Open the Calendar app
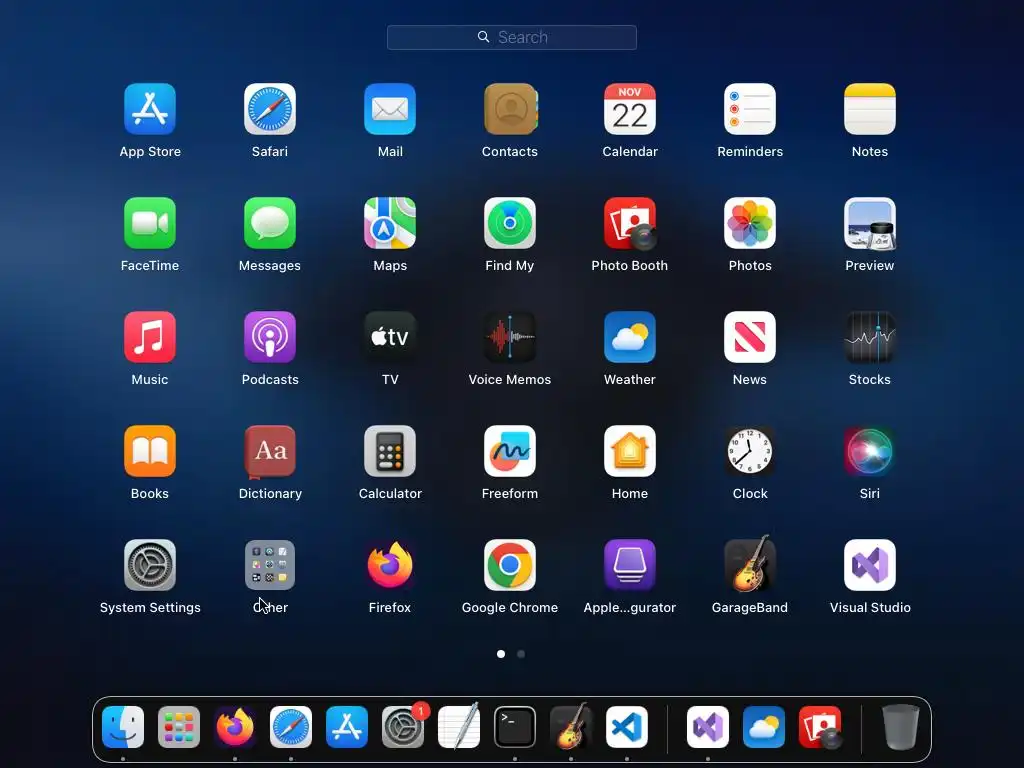Screen dimensions: 1024x768 coord(630,109)
